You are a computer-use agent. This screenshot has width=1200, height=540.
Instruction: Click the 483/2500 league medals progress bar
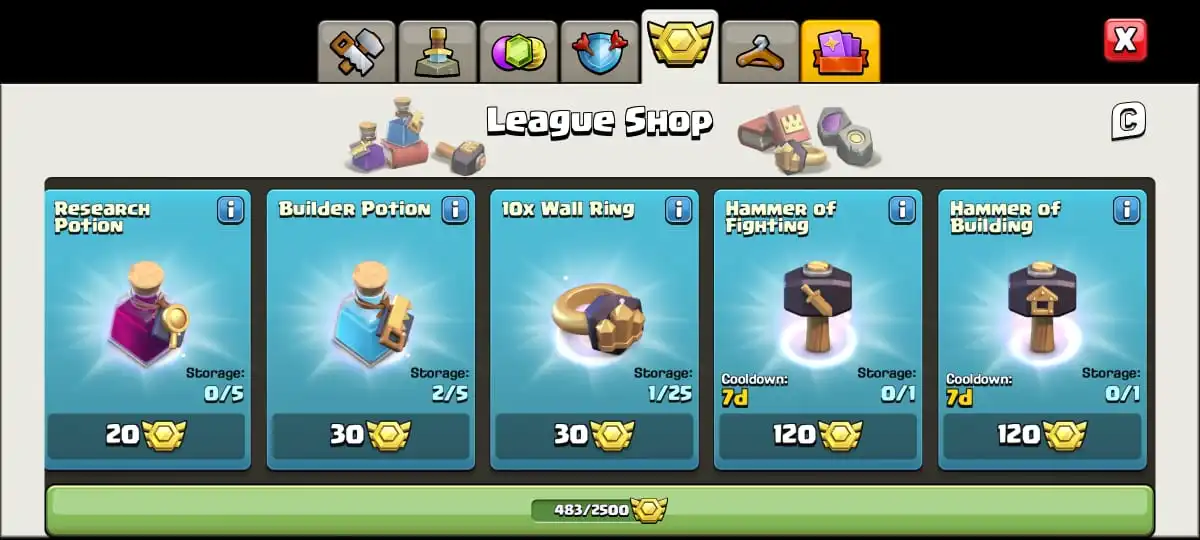pos(600,510)
